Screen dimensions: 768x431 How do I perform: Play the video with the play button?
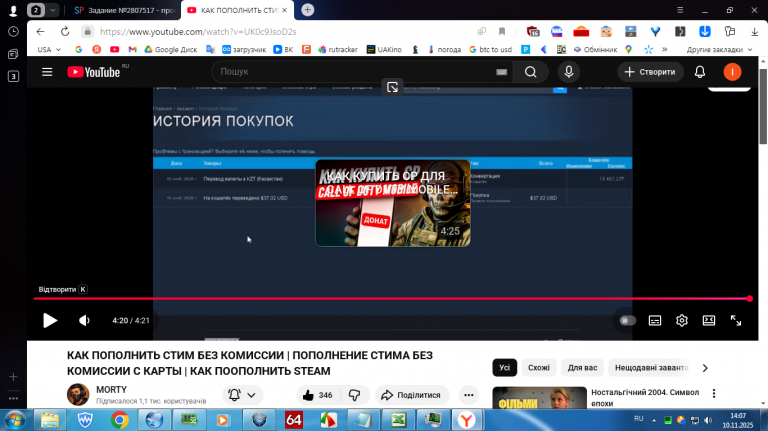(x=50, y=320)
